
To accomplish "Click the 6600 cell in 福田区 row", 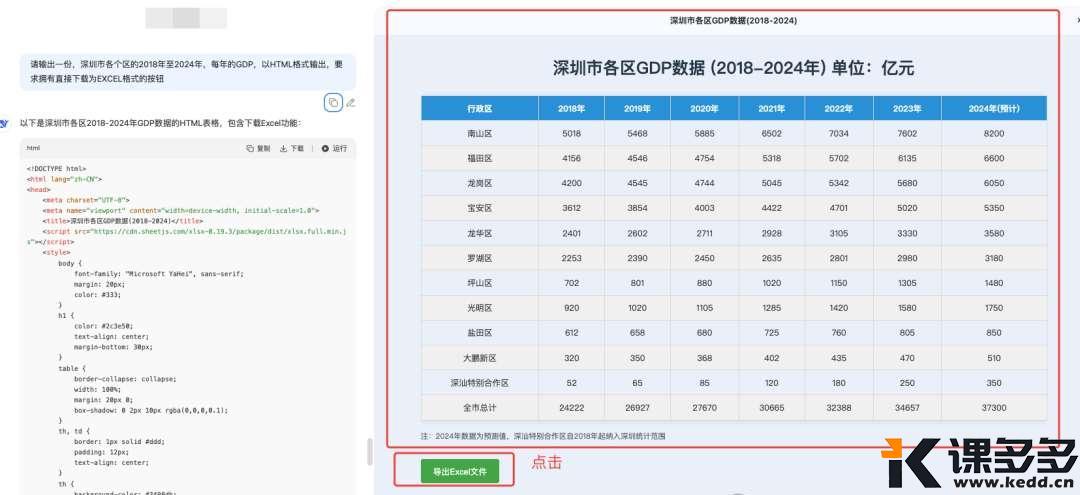I will click(x=994, y=158).
